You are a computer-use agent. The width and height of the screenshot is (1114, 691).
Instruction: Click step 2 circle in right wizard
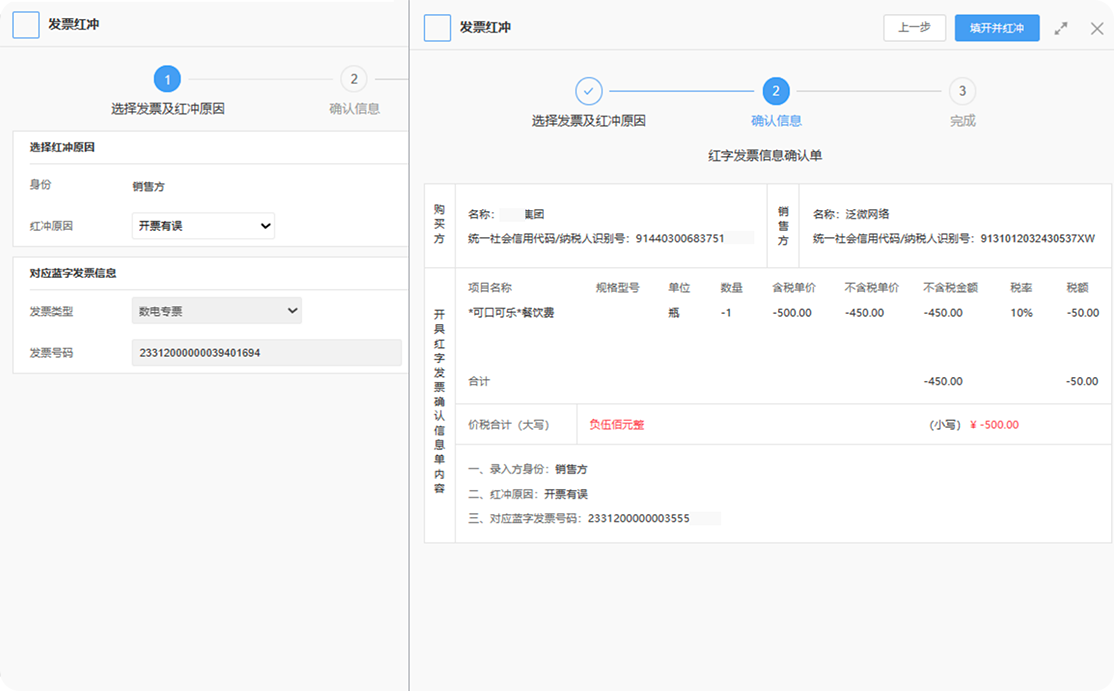[x=775, y=92]
